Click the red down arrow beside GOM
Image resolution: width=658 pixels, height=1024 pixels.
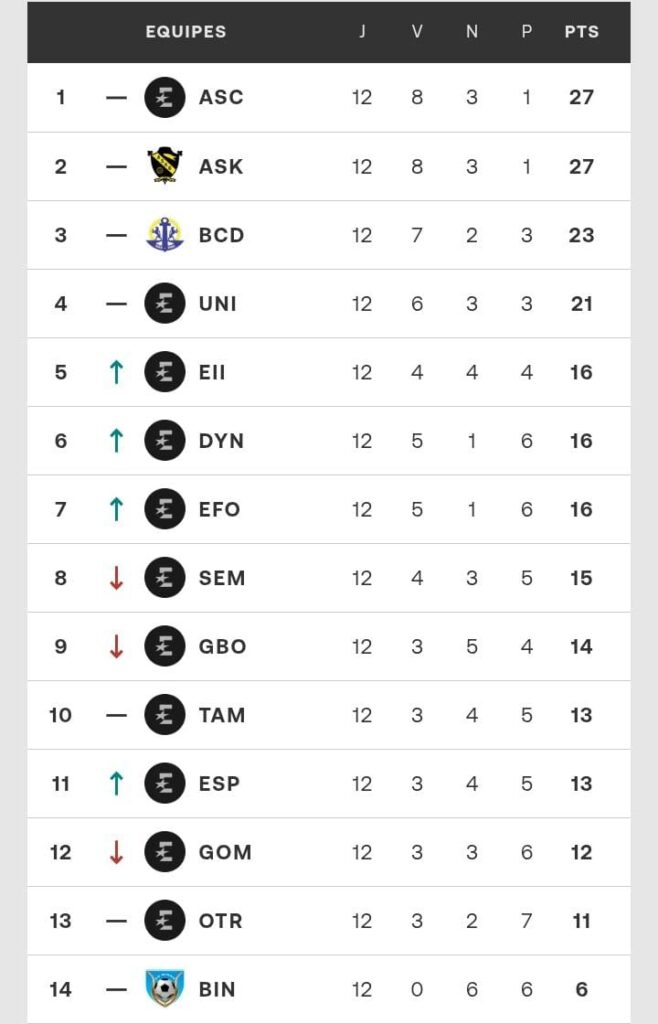116,852
